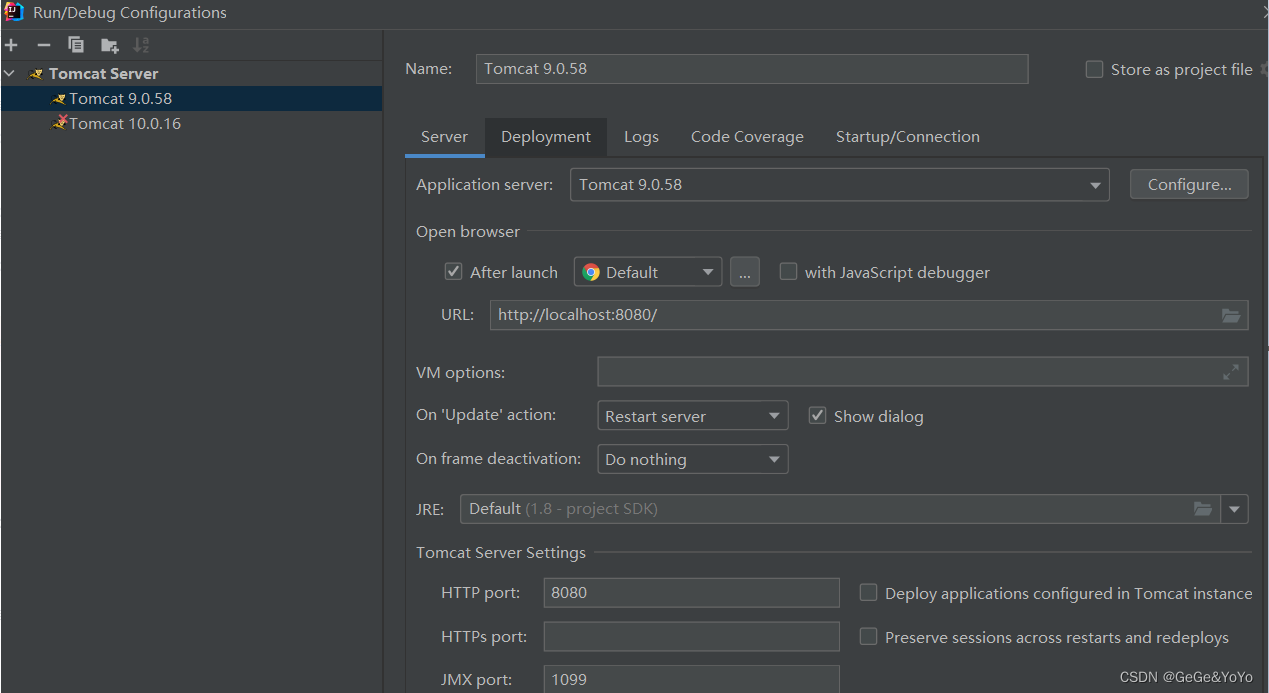Screen dimensions: 1269x693
Task: Sort configurations alphabetically
Action: pyautogui.click(x=141, y=45)
